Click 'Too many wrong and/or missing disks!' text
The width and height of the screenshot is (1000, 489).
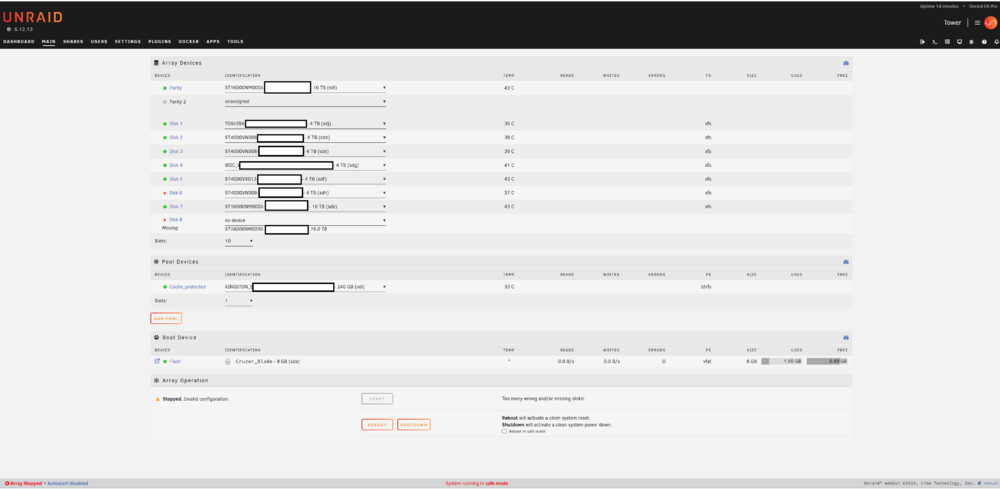point(543,398)
